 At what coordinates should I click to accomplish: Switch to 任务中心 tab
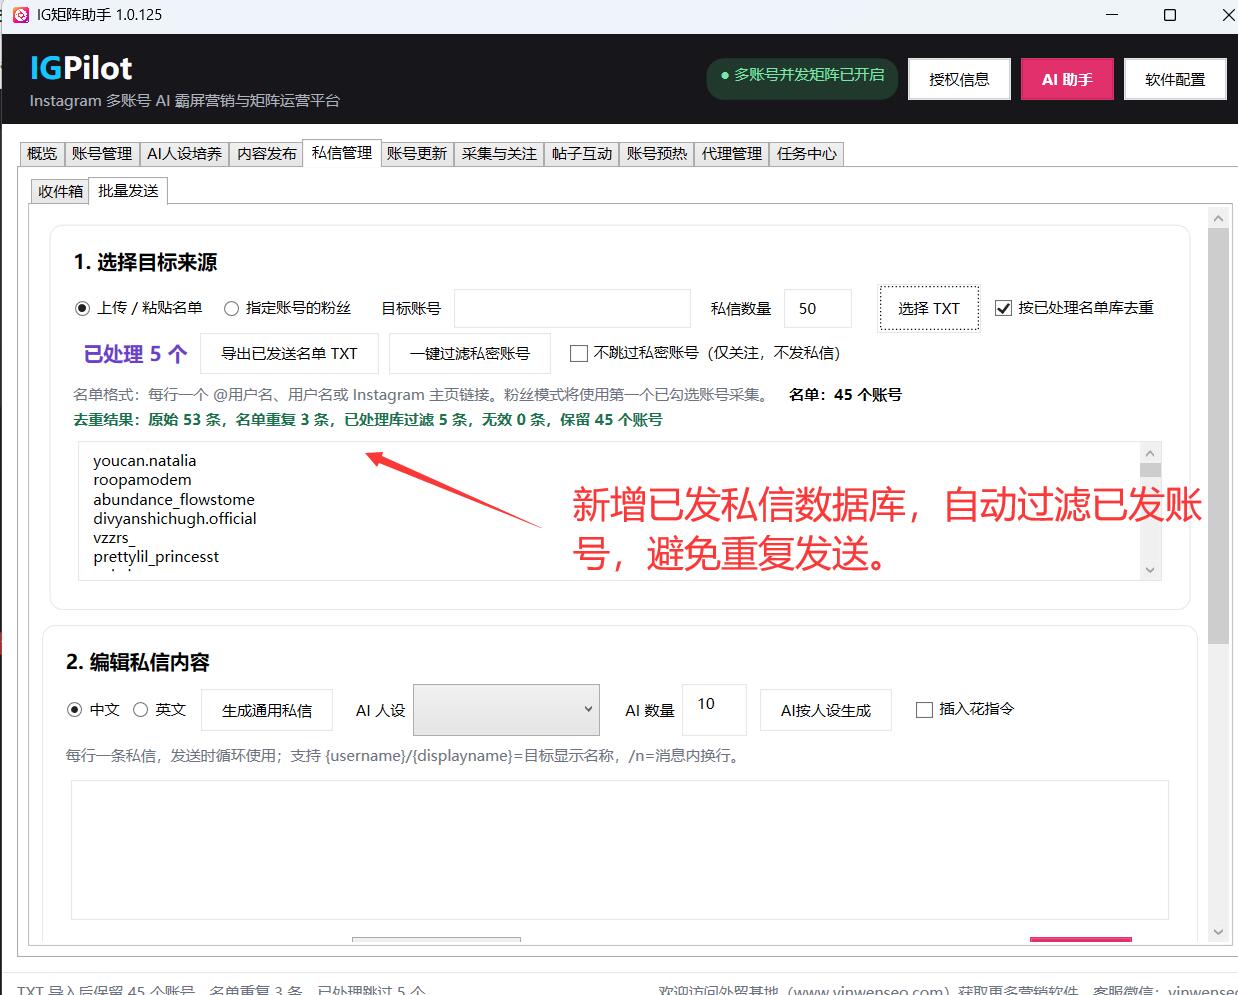coord(807,154)
